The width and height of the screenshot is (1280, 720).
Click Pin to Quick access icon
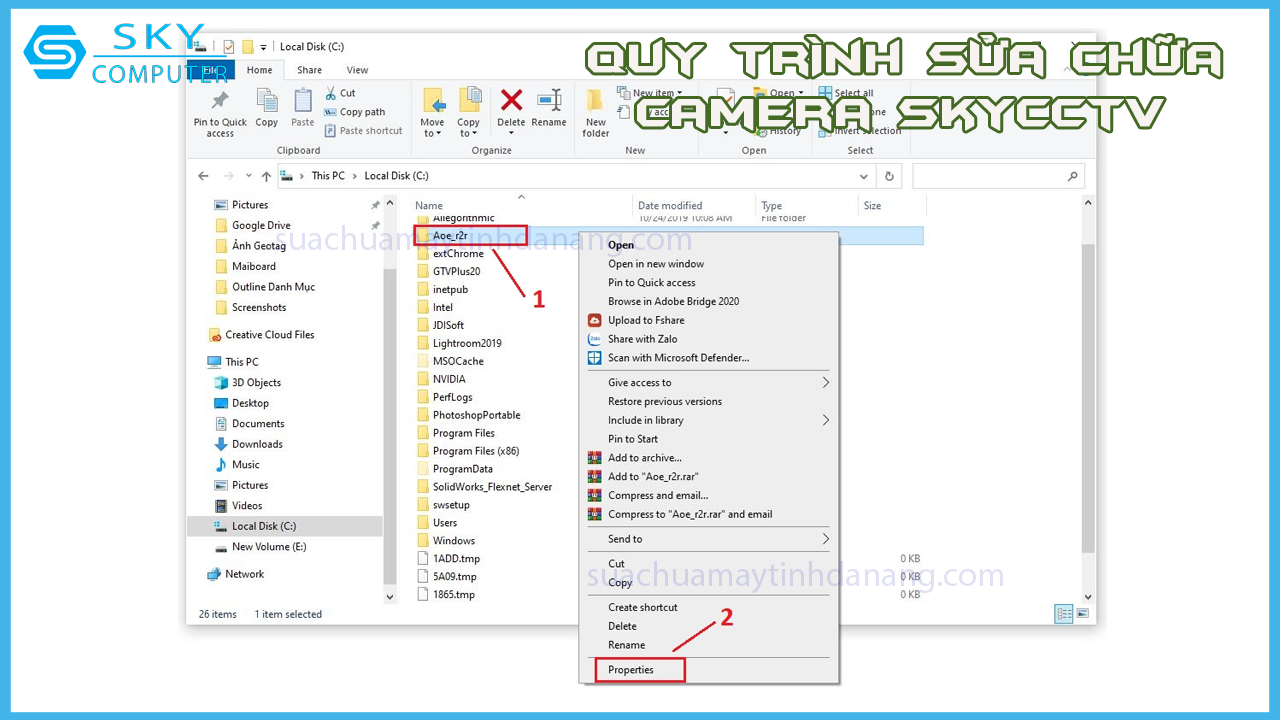(x=220, y=101)
